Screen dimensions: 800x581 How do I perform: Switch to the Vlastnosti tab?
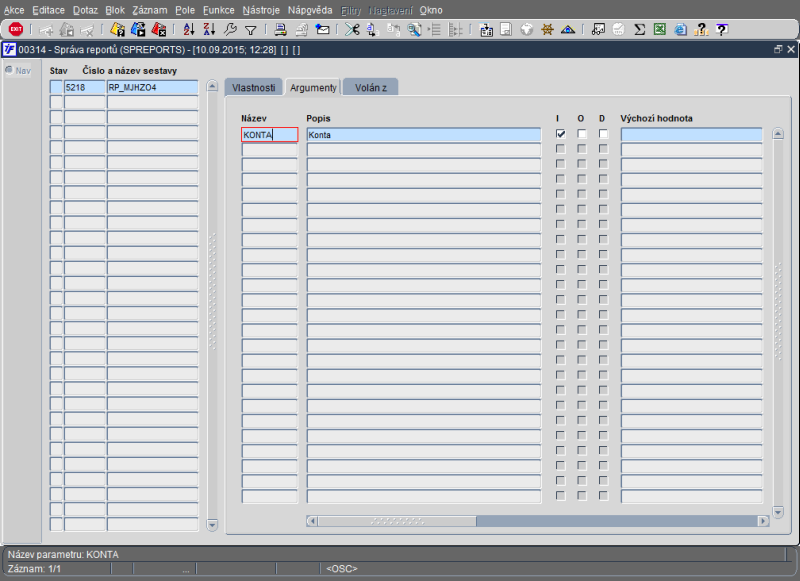coord(254,88)
